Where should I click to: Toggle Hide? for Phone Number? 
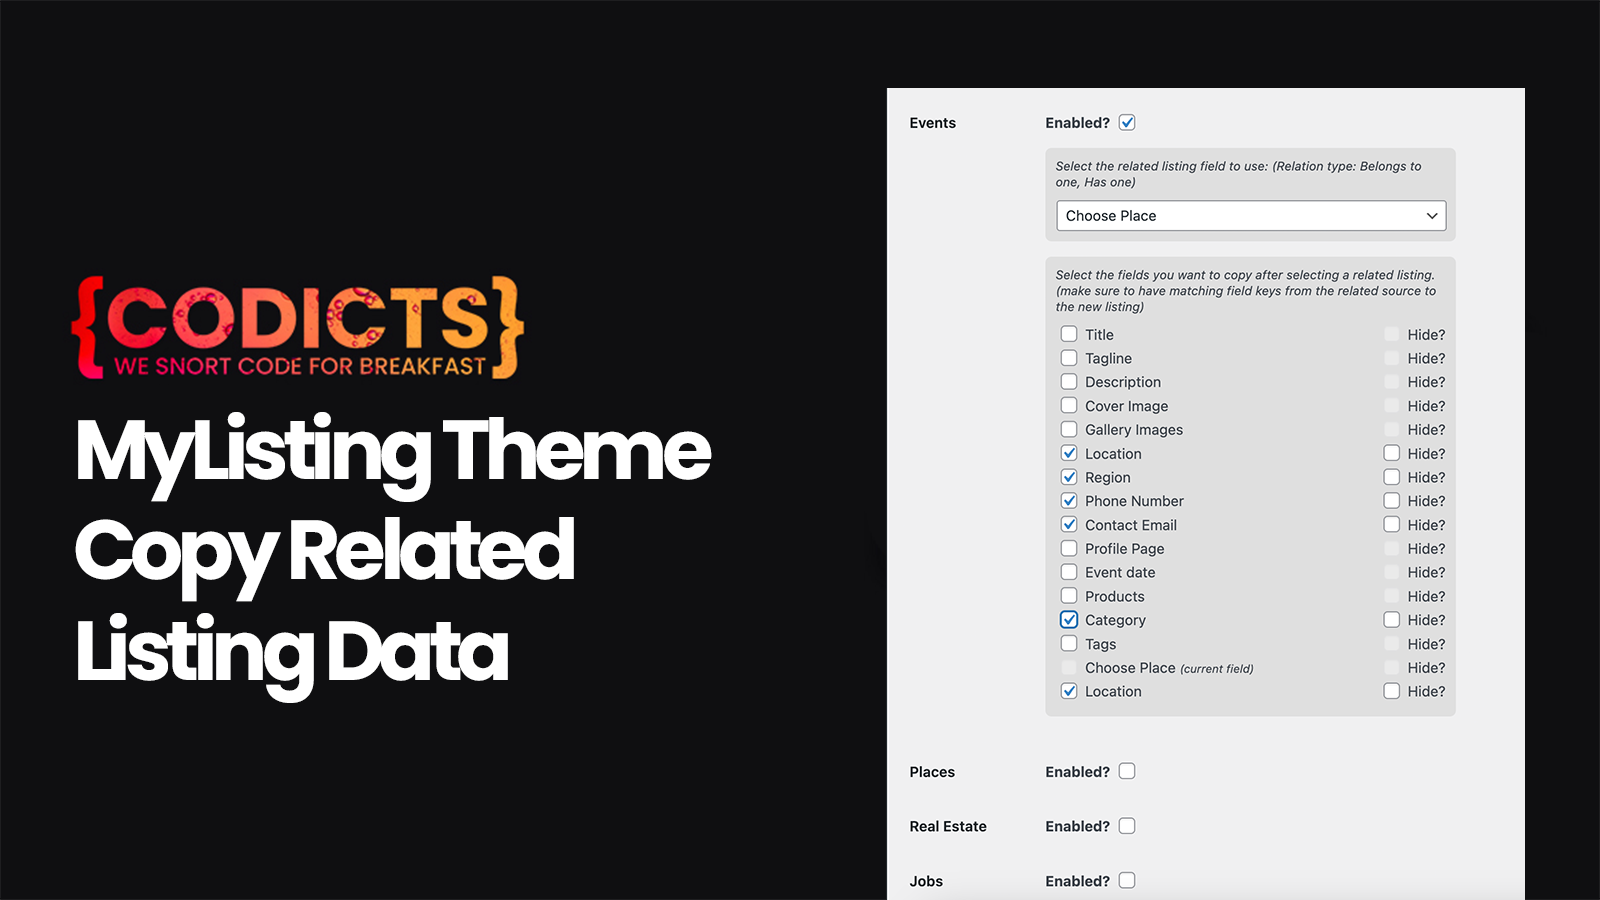(1392, 501)
